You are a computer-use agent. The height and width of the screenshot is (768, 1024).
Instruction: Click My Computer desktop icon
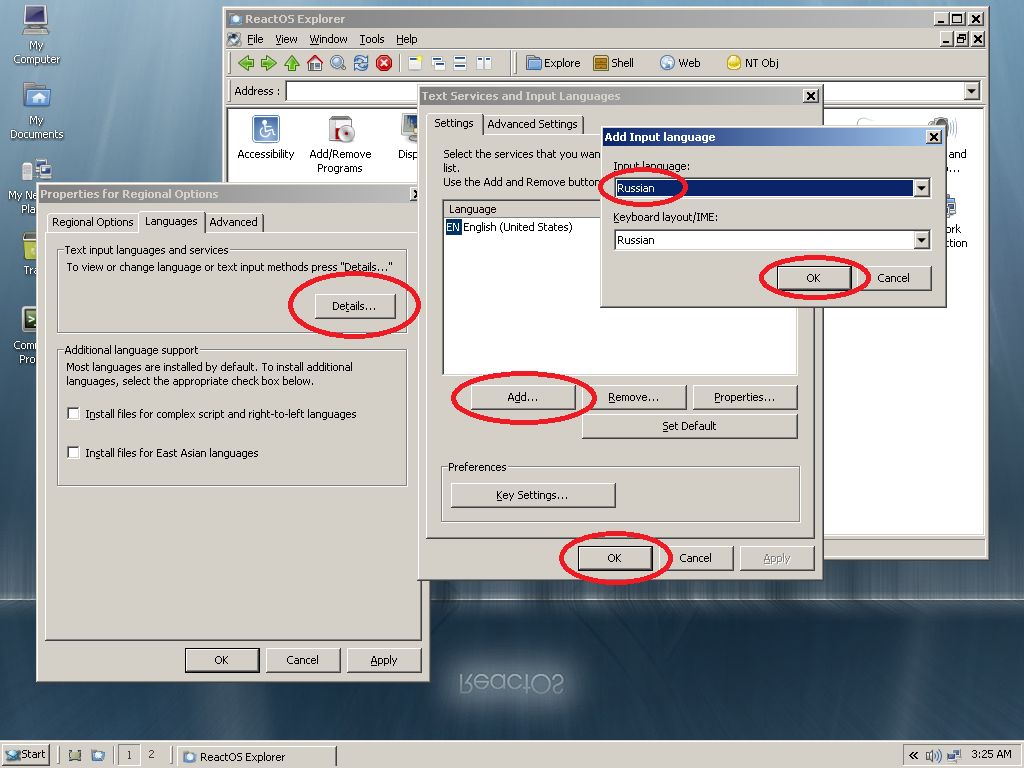pyautogui.click(x=37, y=35)
